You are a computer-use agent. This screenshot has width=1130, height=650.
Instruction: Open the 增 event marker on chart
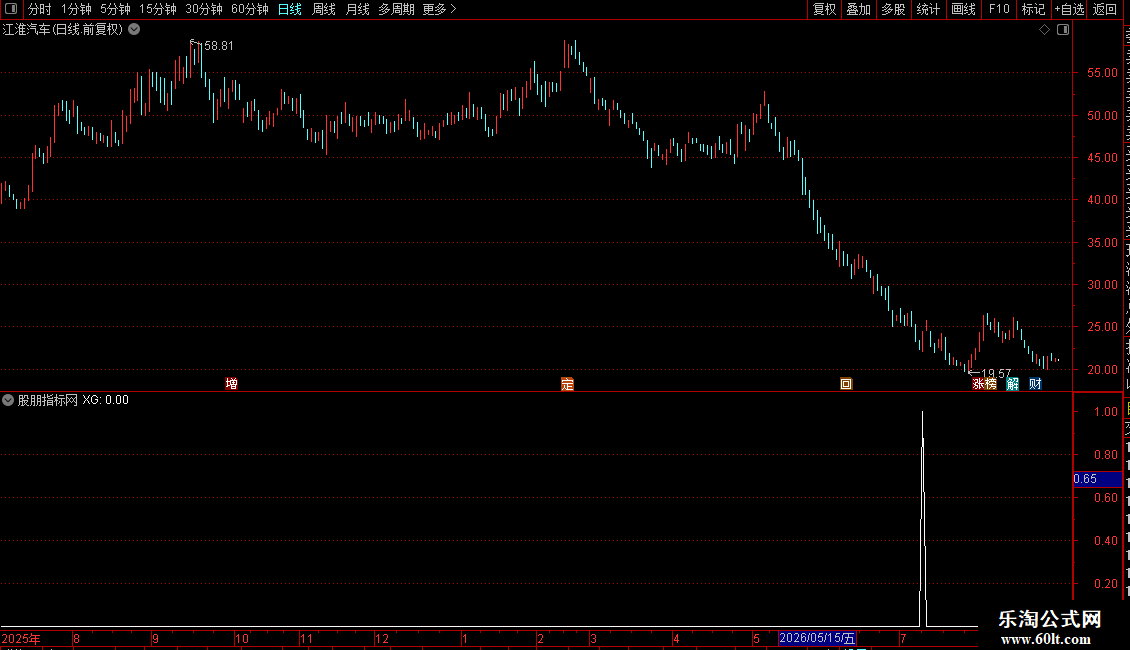point(231,383)
